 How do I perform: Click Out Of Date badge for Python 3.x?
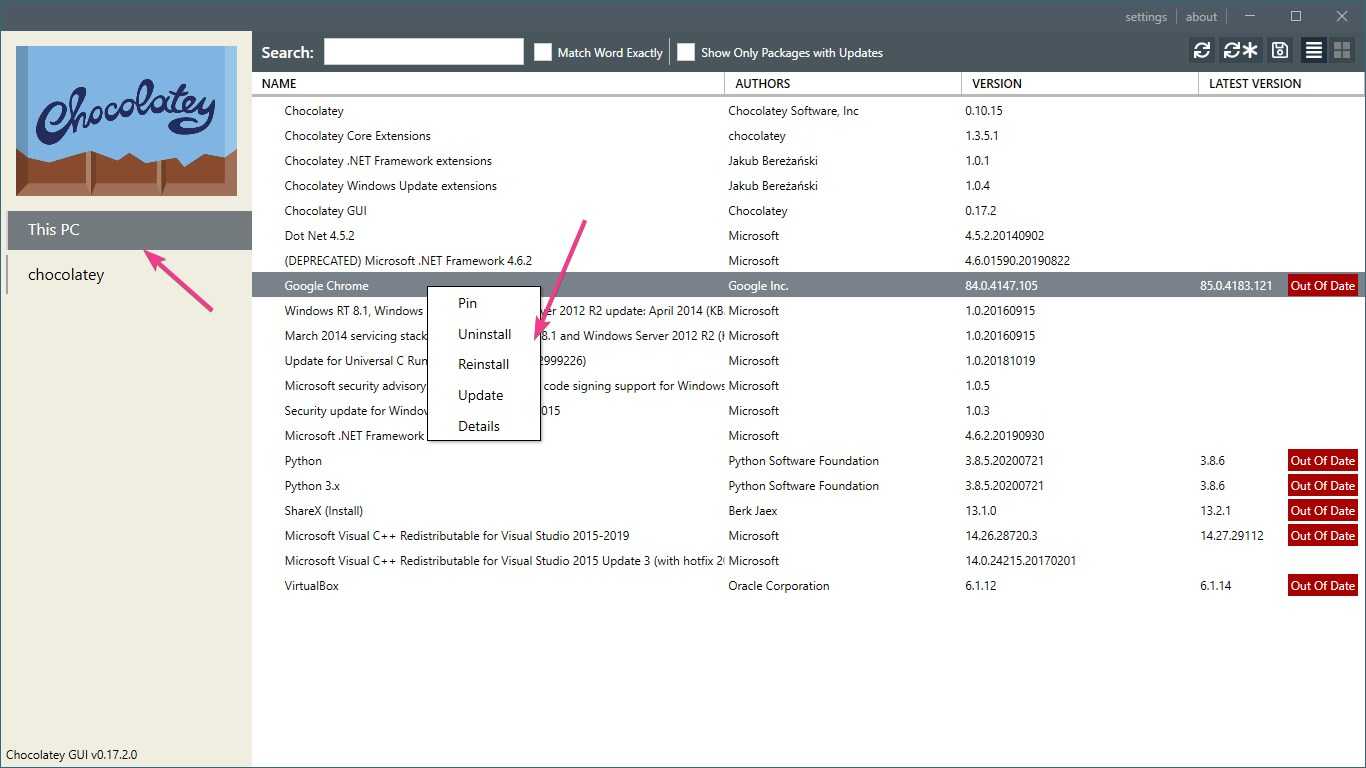[x=1322, y=486]
